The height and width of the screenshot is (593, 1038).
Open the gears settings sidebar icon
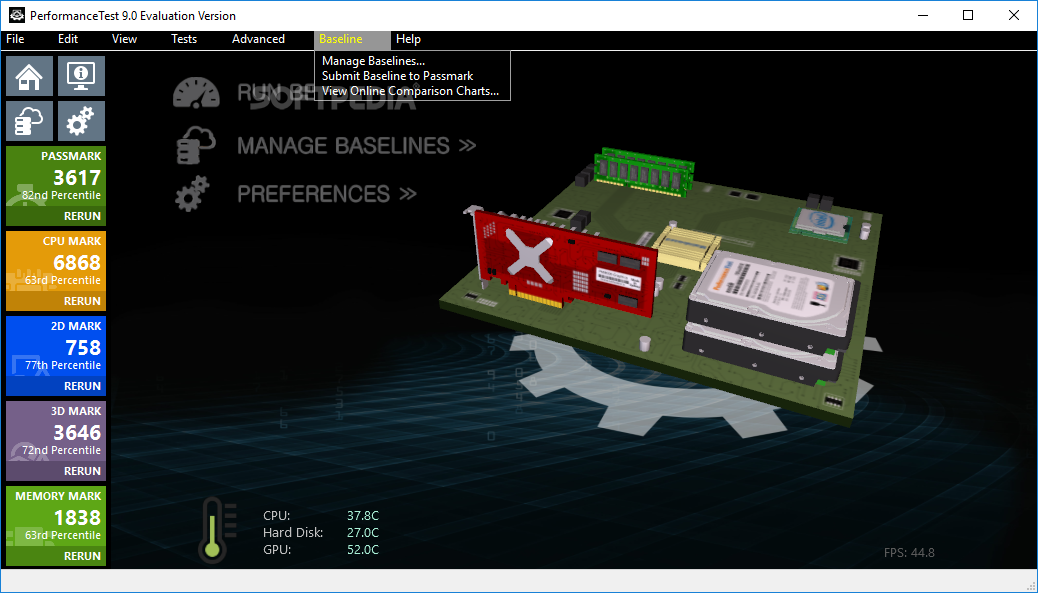click(81, 121)
